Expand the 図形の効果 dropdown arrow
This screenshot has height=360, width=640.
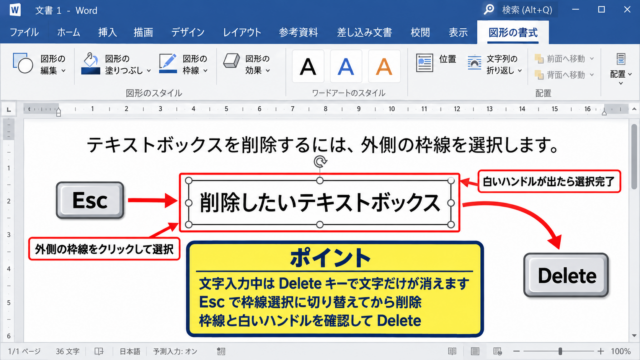coord(268,71)
